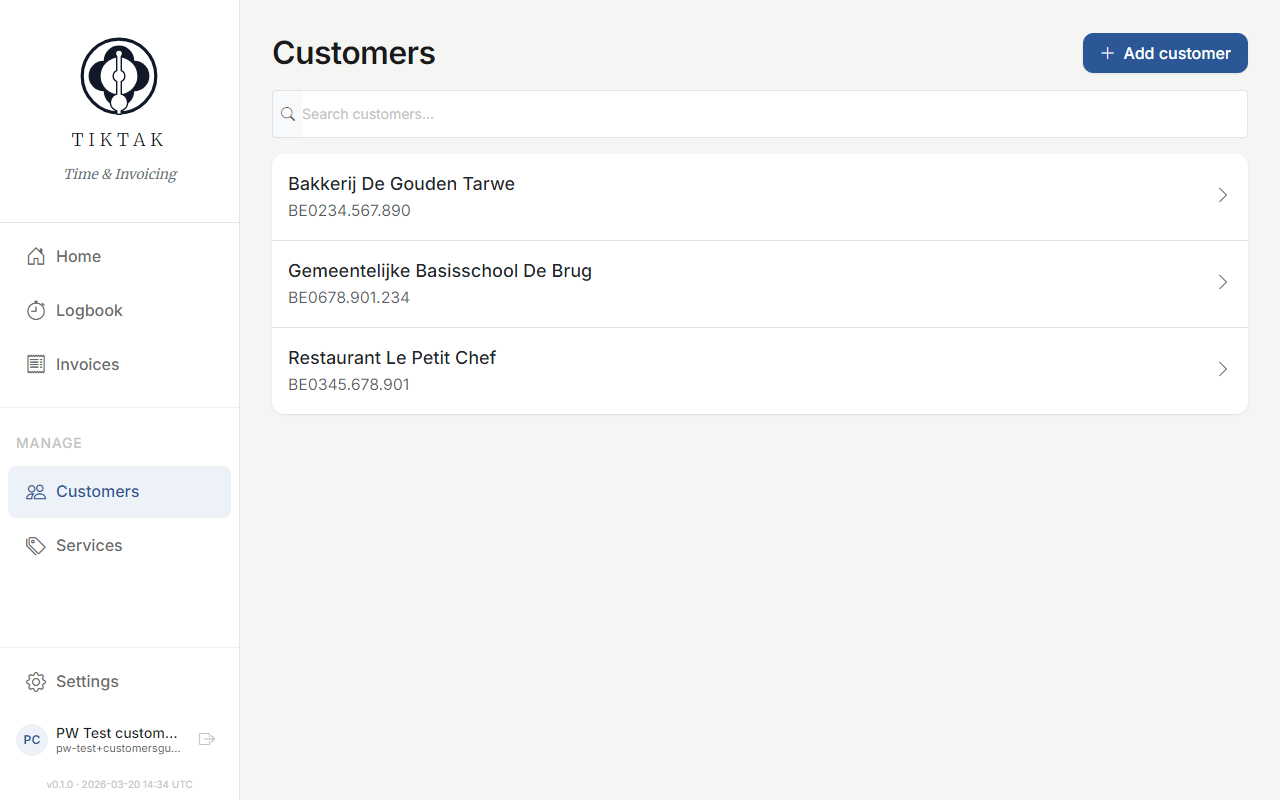Click the Settings gear icon

[x=36, y=681]
